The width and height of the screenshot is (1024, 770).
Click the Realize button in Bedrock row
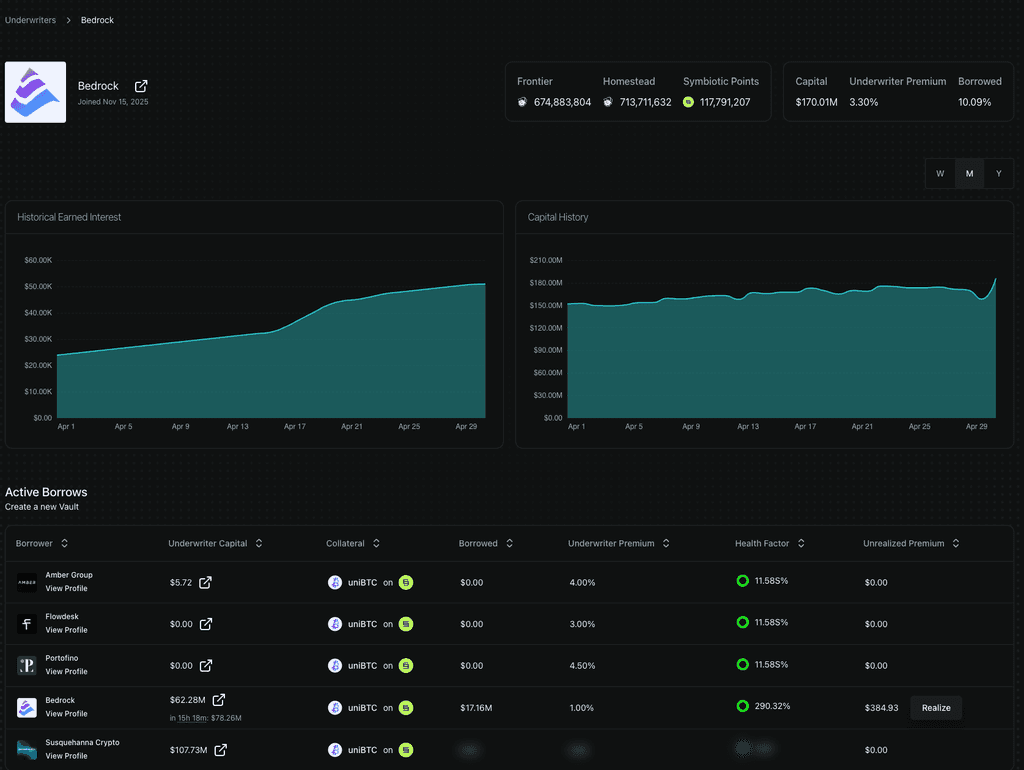click(936, 708)
